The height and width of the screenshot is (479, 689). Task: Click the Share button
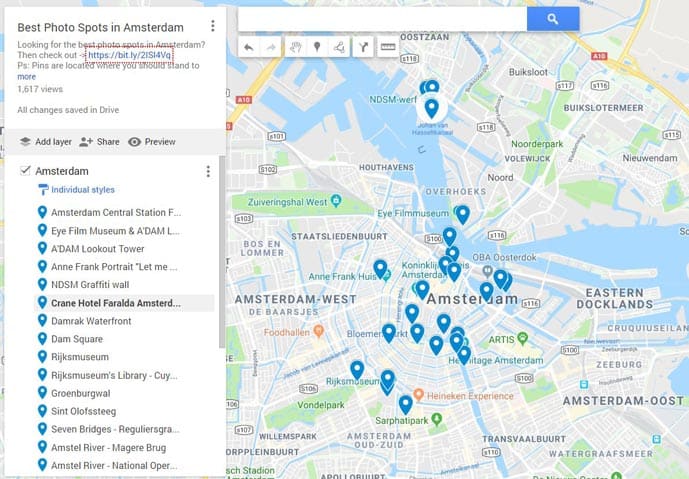100,142
